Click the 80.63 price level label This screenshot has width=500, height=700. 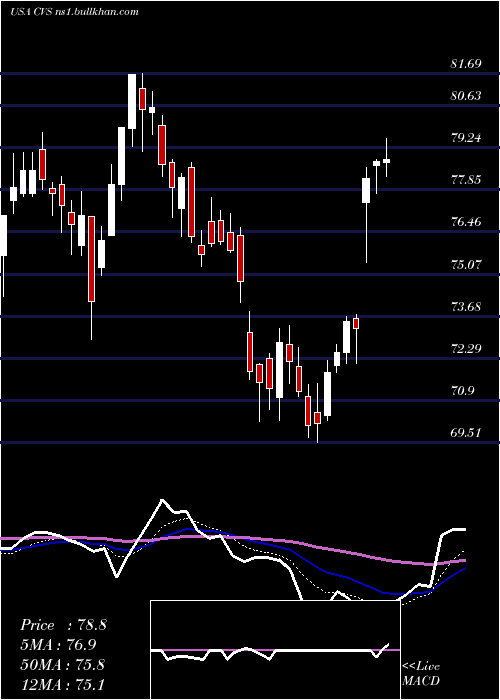click(466, 95)
